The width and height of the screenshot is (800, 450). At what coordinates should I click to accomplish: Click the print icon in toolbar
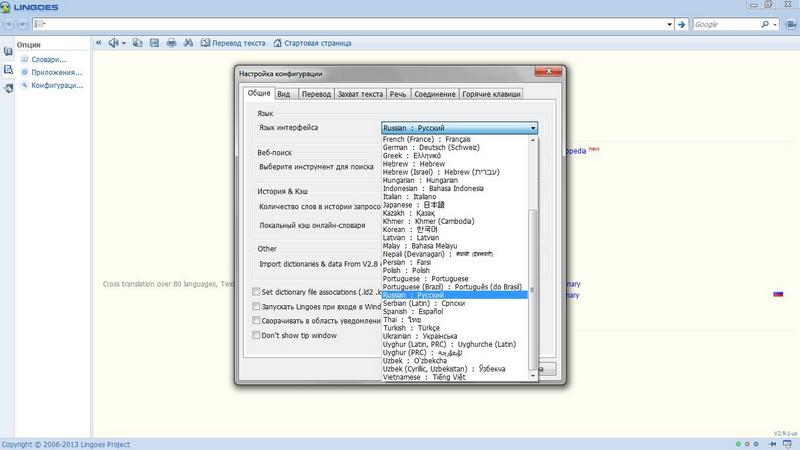tap(171, 43)
